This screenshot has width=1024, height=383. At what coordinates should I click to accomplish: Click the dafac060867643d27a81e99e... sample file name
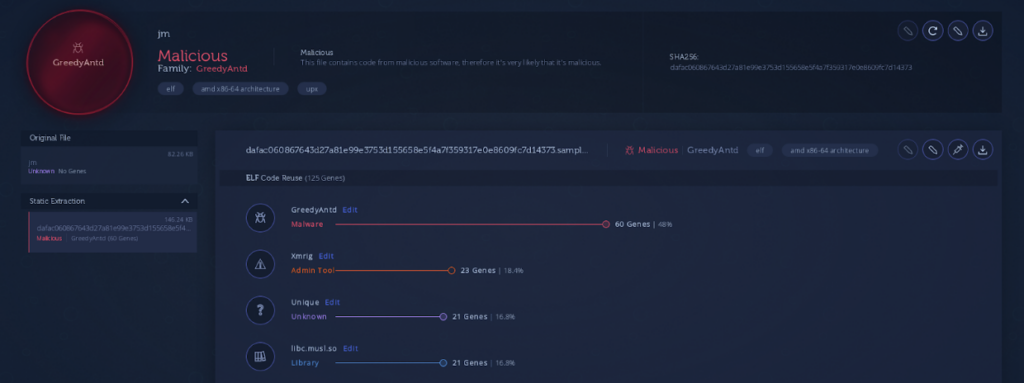[417, 150]
